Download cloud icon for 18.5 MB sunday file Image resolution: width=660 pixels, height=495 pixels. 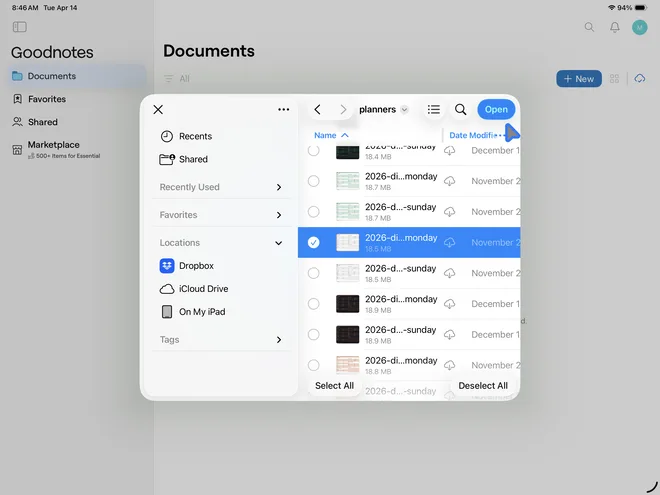[450, 273]
